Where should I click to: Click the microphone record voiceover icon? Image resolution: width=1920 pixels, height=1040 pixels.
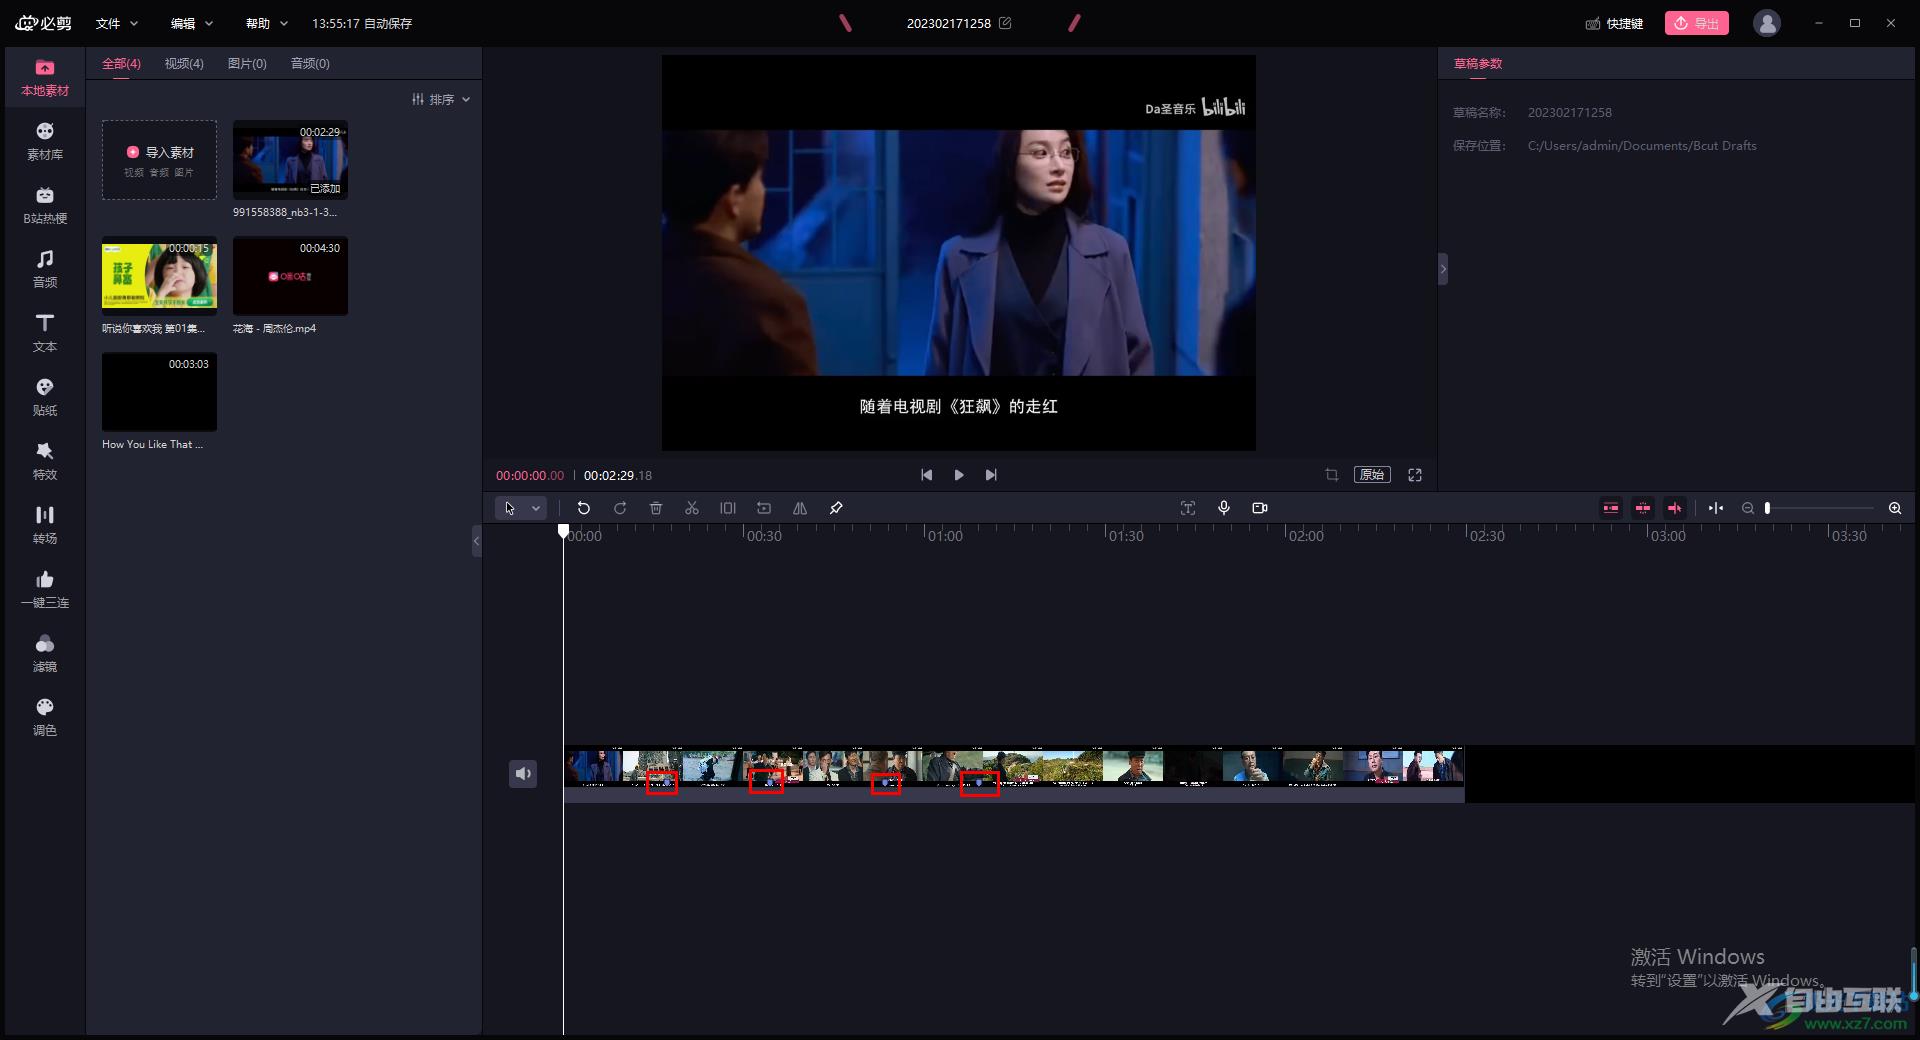pyautogui.click(x=1224, y=508)
